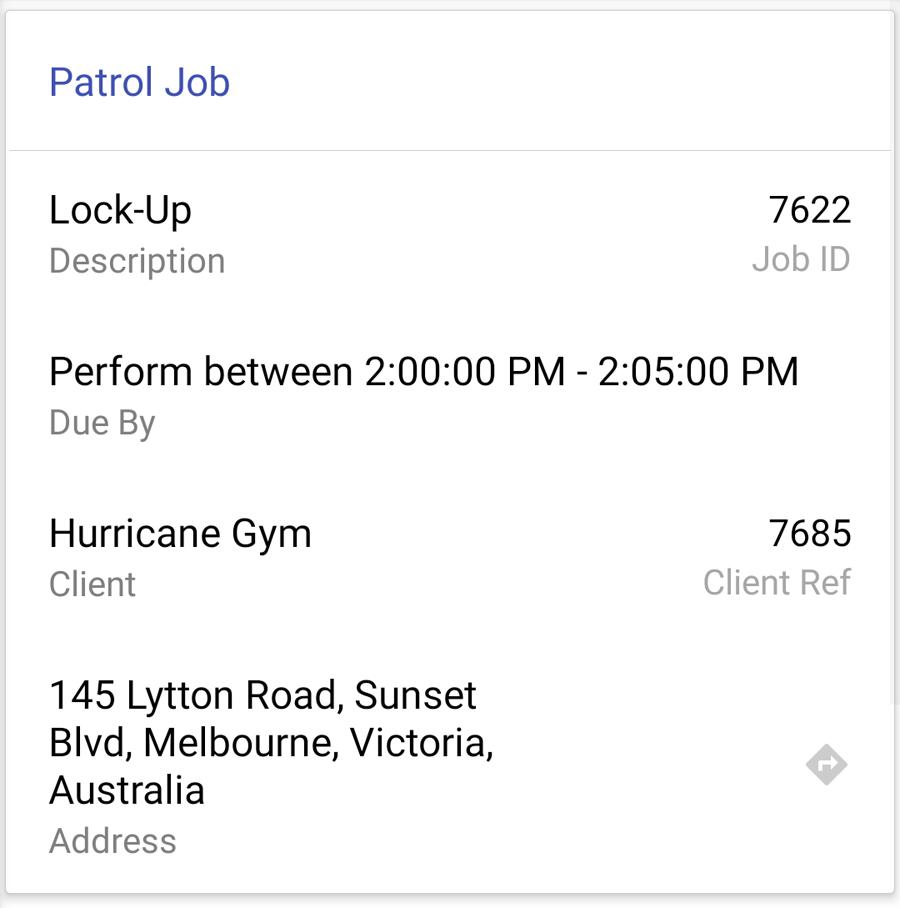Click the Description field label

tap(137, 261)
